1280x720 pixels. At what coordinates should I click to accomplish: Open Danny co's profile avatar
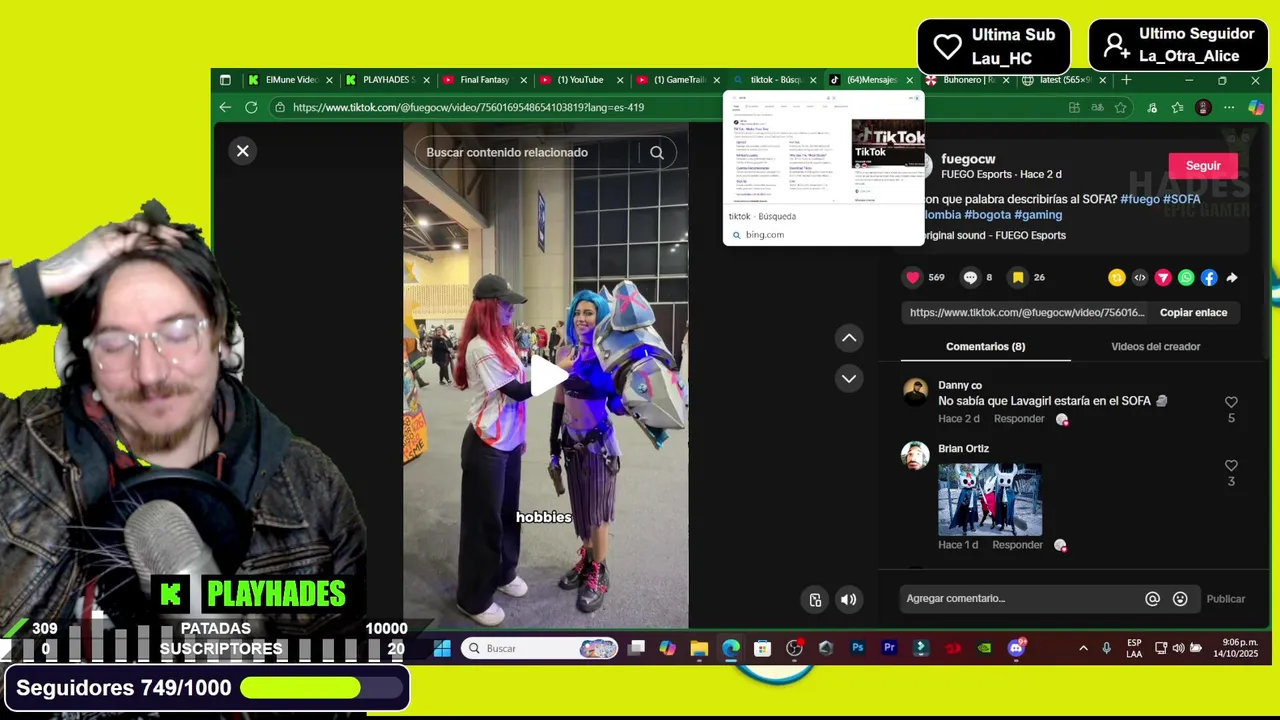[x=915, y=392]
